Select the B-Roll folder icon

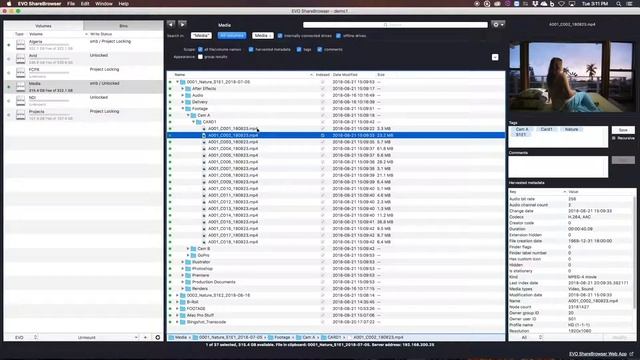(183, 302)
